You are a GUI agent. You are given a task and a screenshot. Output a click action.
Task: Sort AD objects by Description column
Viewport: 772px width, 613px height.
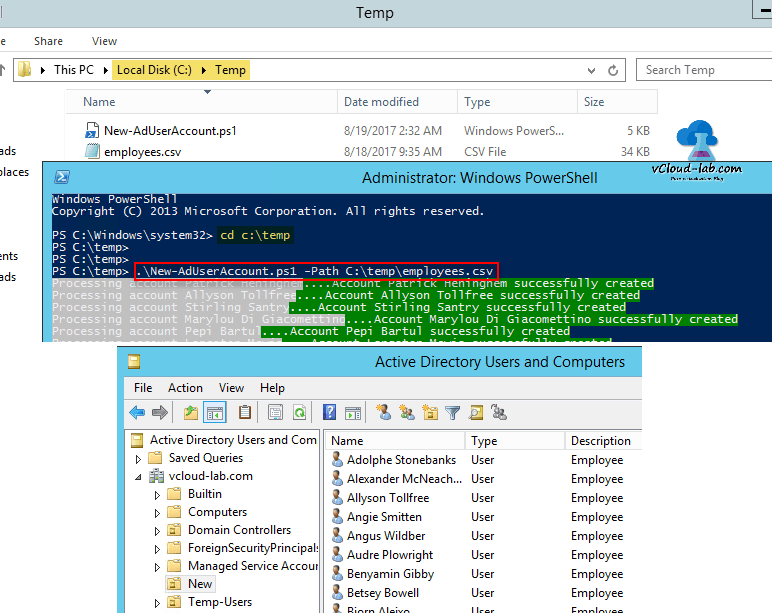603,441
